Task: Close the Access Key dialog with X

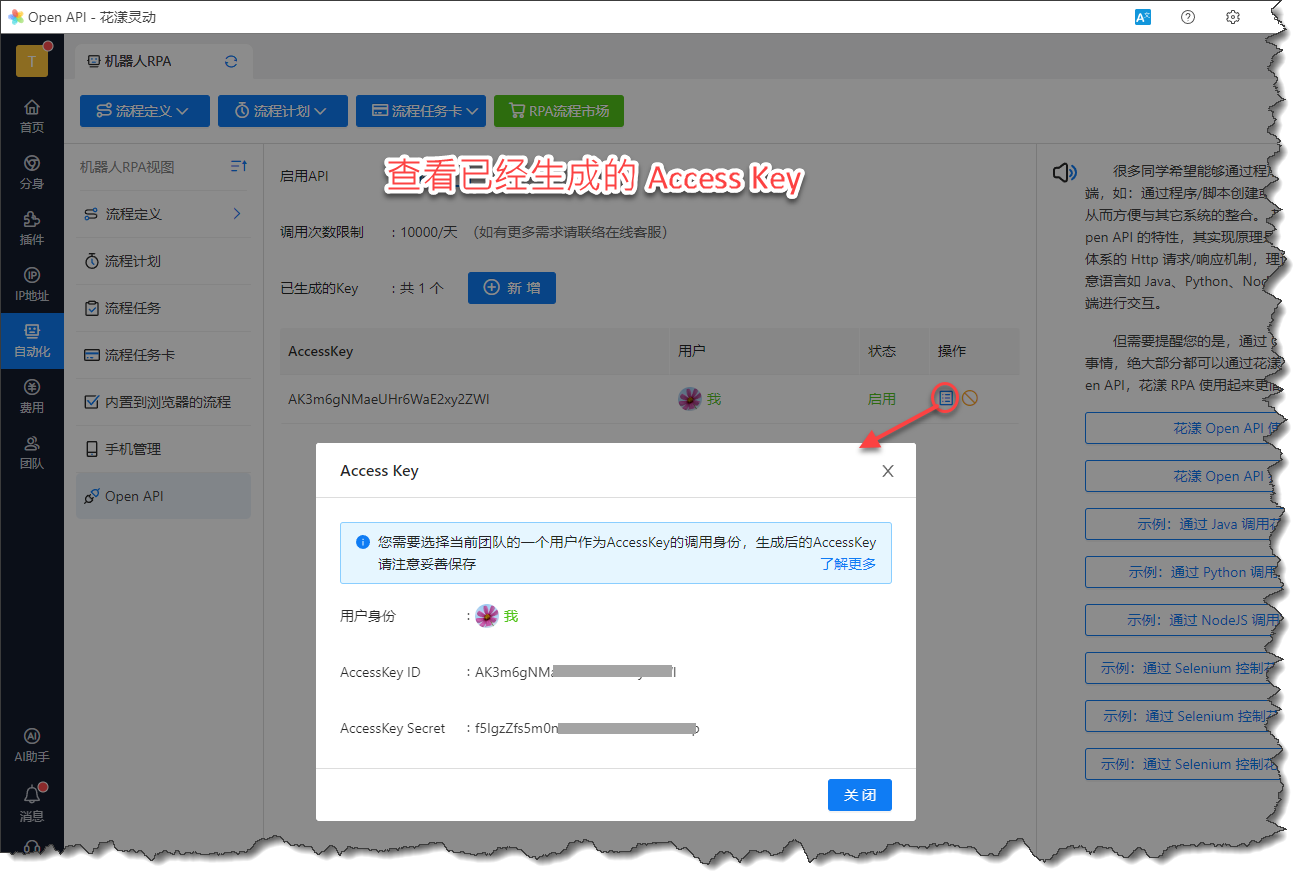Action: click(x=888, y=471)
